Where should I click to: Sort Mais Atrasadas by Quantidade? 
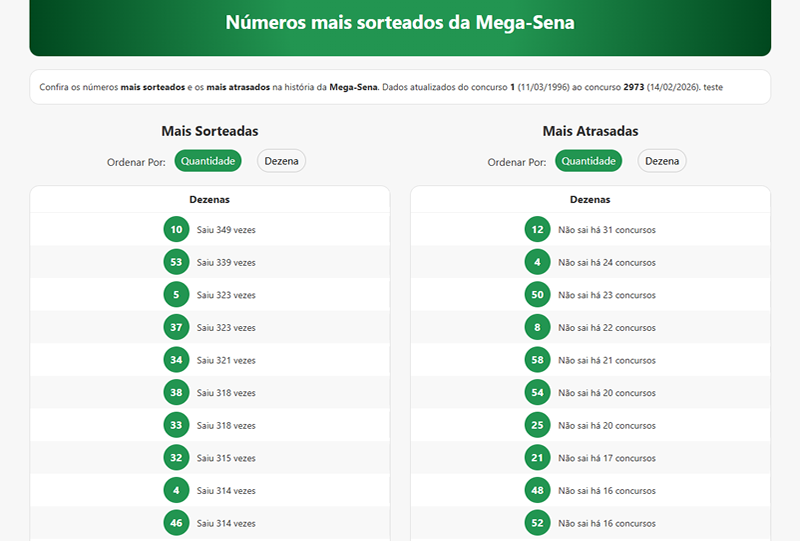point(589,161)
